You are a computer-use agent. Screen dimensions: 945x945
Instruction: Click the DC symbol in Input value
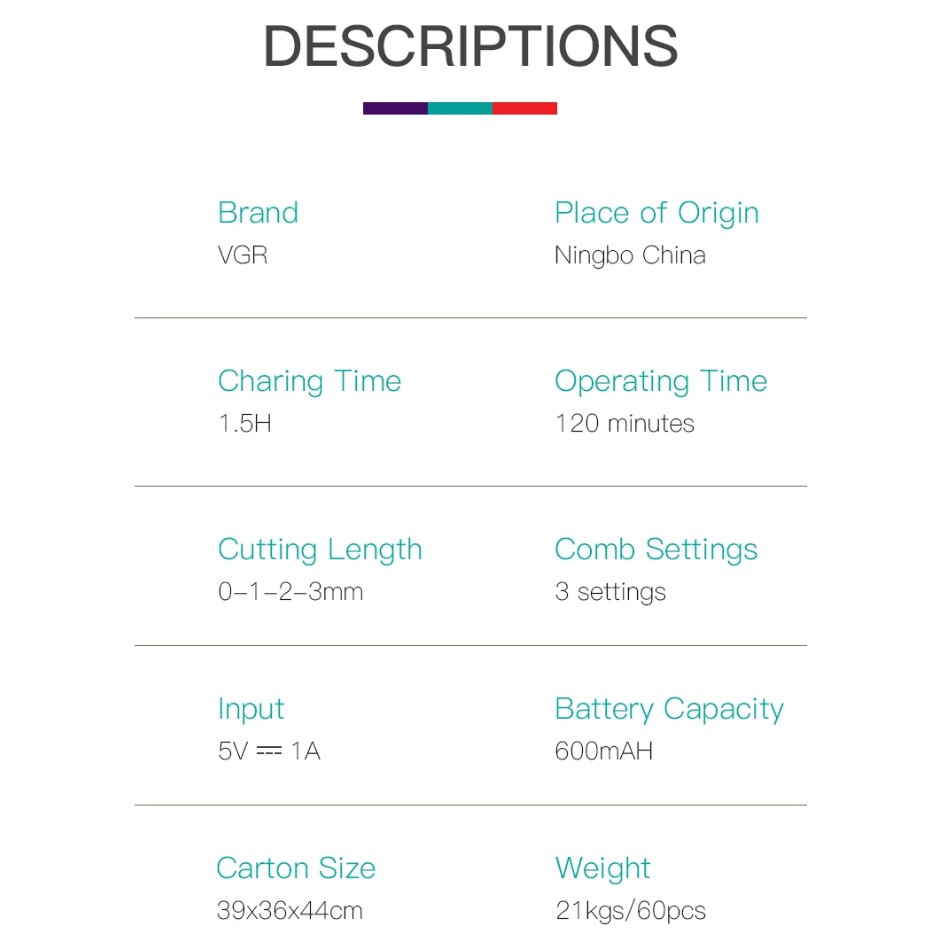[x=269, y=751]
